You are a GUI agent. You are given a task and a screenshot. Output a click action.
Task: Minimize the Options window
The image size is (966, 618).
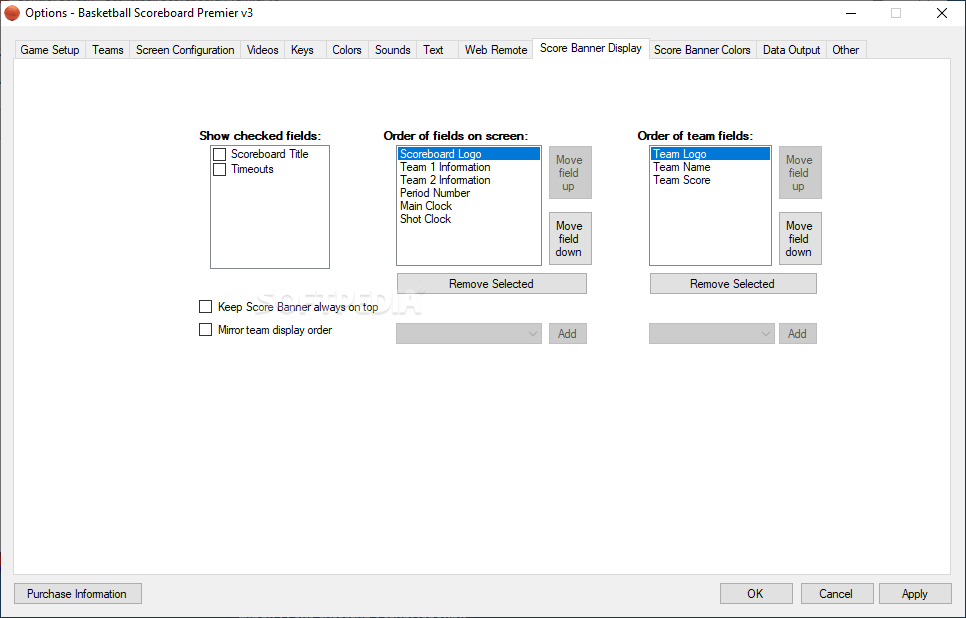click(851, 13)
